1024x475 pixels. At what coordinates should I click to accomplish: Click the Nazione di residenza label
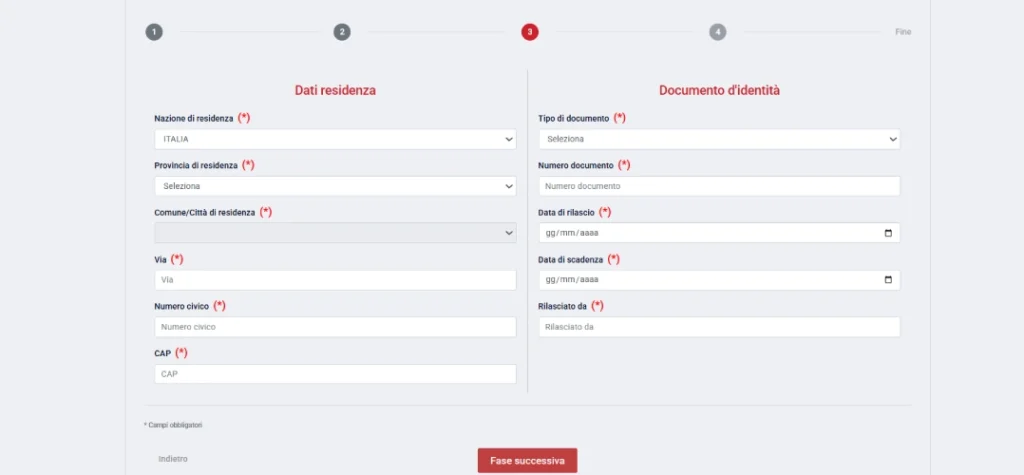[x=193, y=118]
